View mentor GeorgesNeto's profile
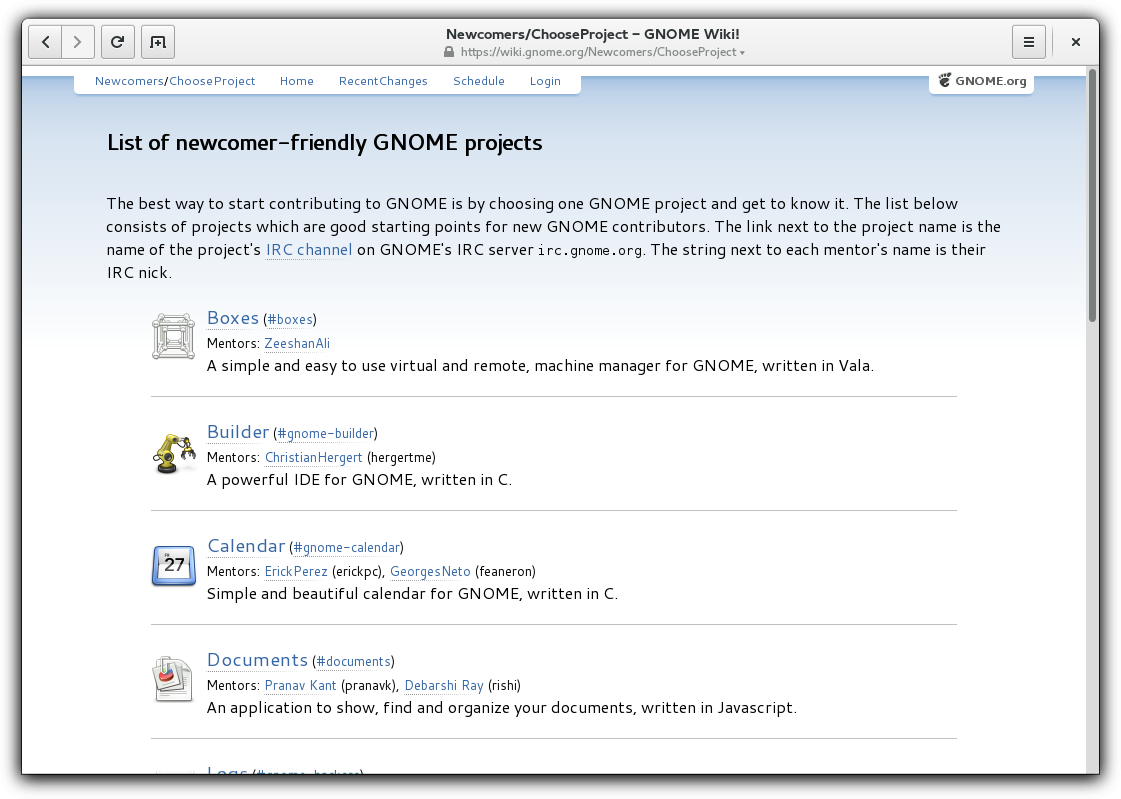The height and width of the screenshot is (799, 1121). point(430,571)
